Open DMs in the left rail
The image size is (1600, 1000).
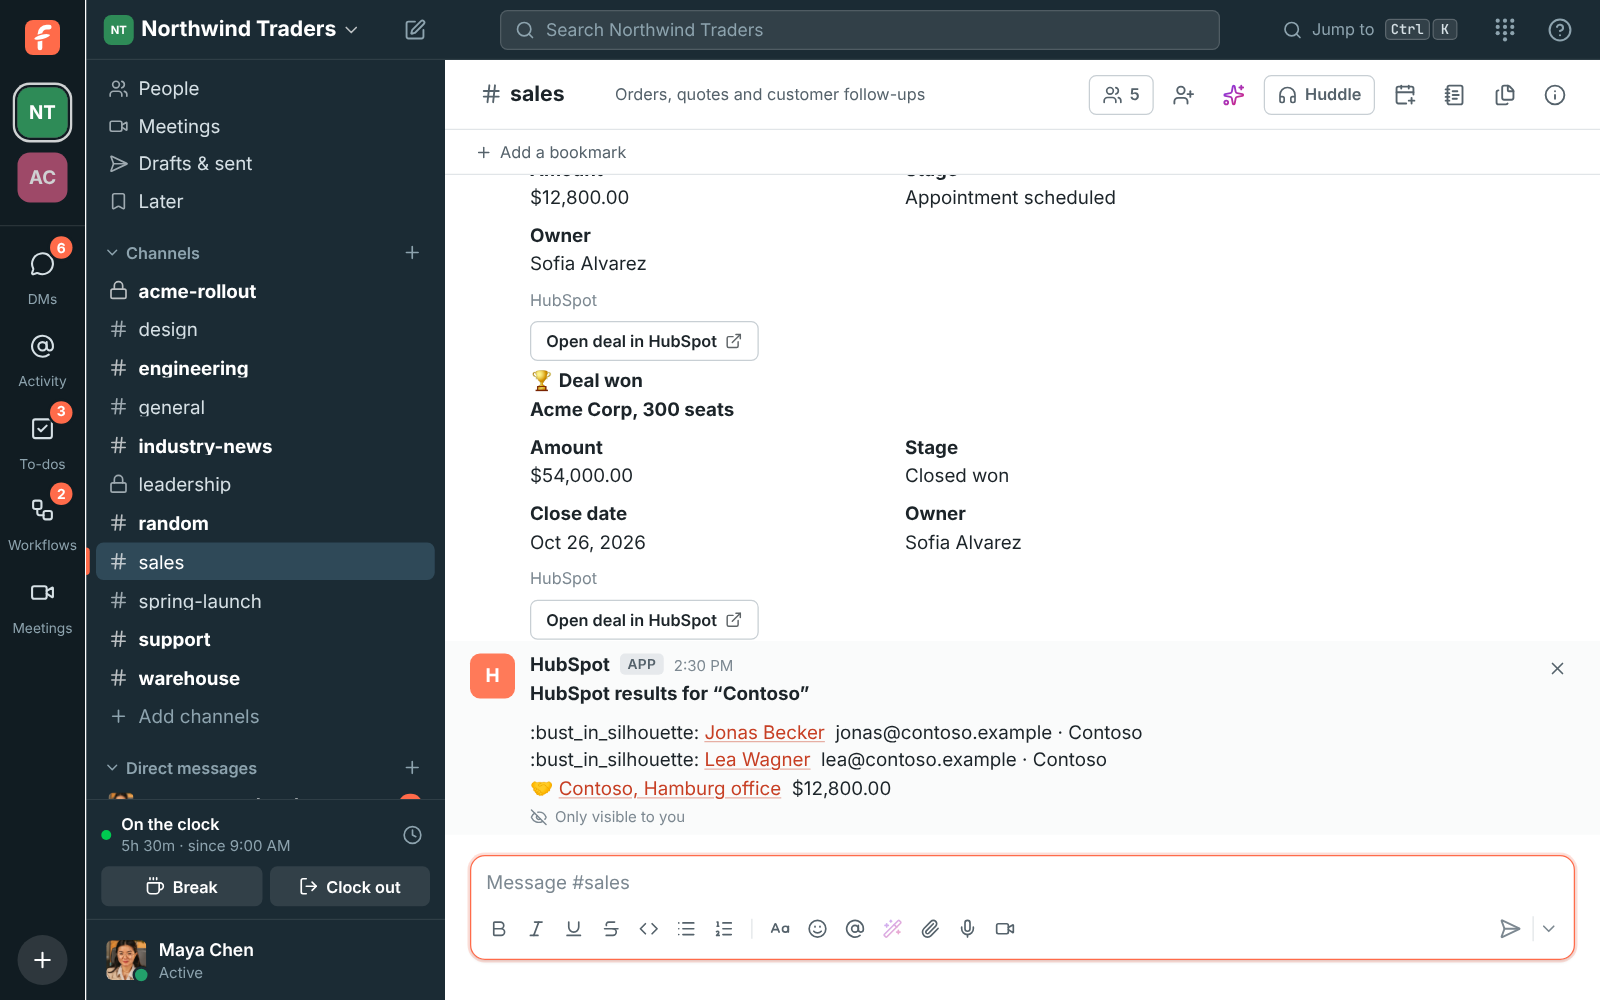[42, 277]
